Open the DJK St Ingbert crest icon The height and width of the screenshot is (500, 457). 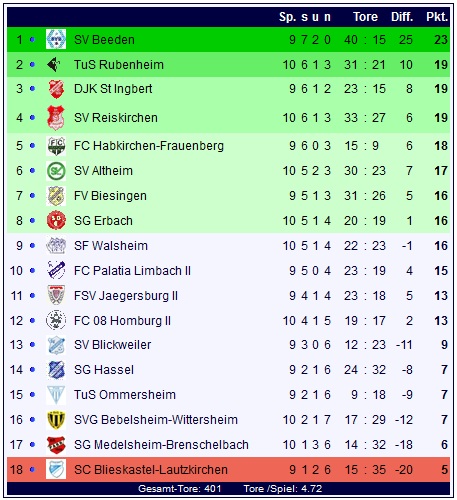coord(56,89)
